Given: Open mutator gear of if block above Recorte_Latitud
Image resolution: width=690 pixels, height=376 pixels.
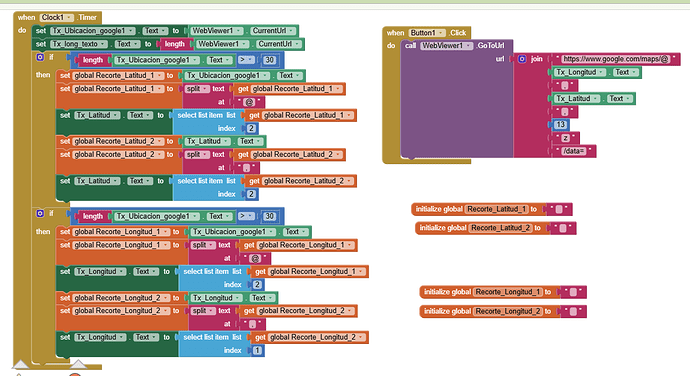Looking at the screenshot, I should click(x=40, y=57).
